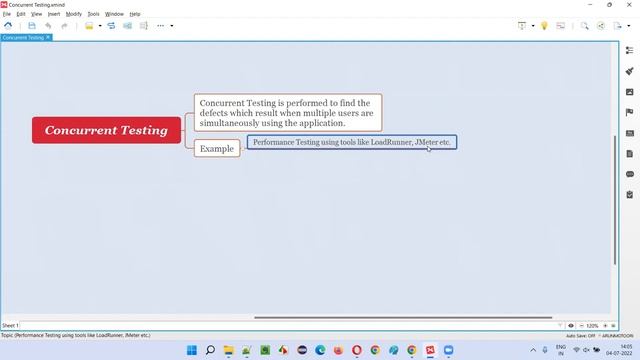The image size is (640, 360).
Task: Open the Tools menu
Action: tap(93, 14)
